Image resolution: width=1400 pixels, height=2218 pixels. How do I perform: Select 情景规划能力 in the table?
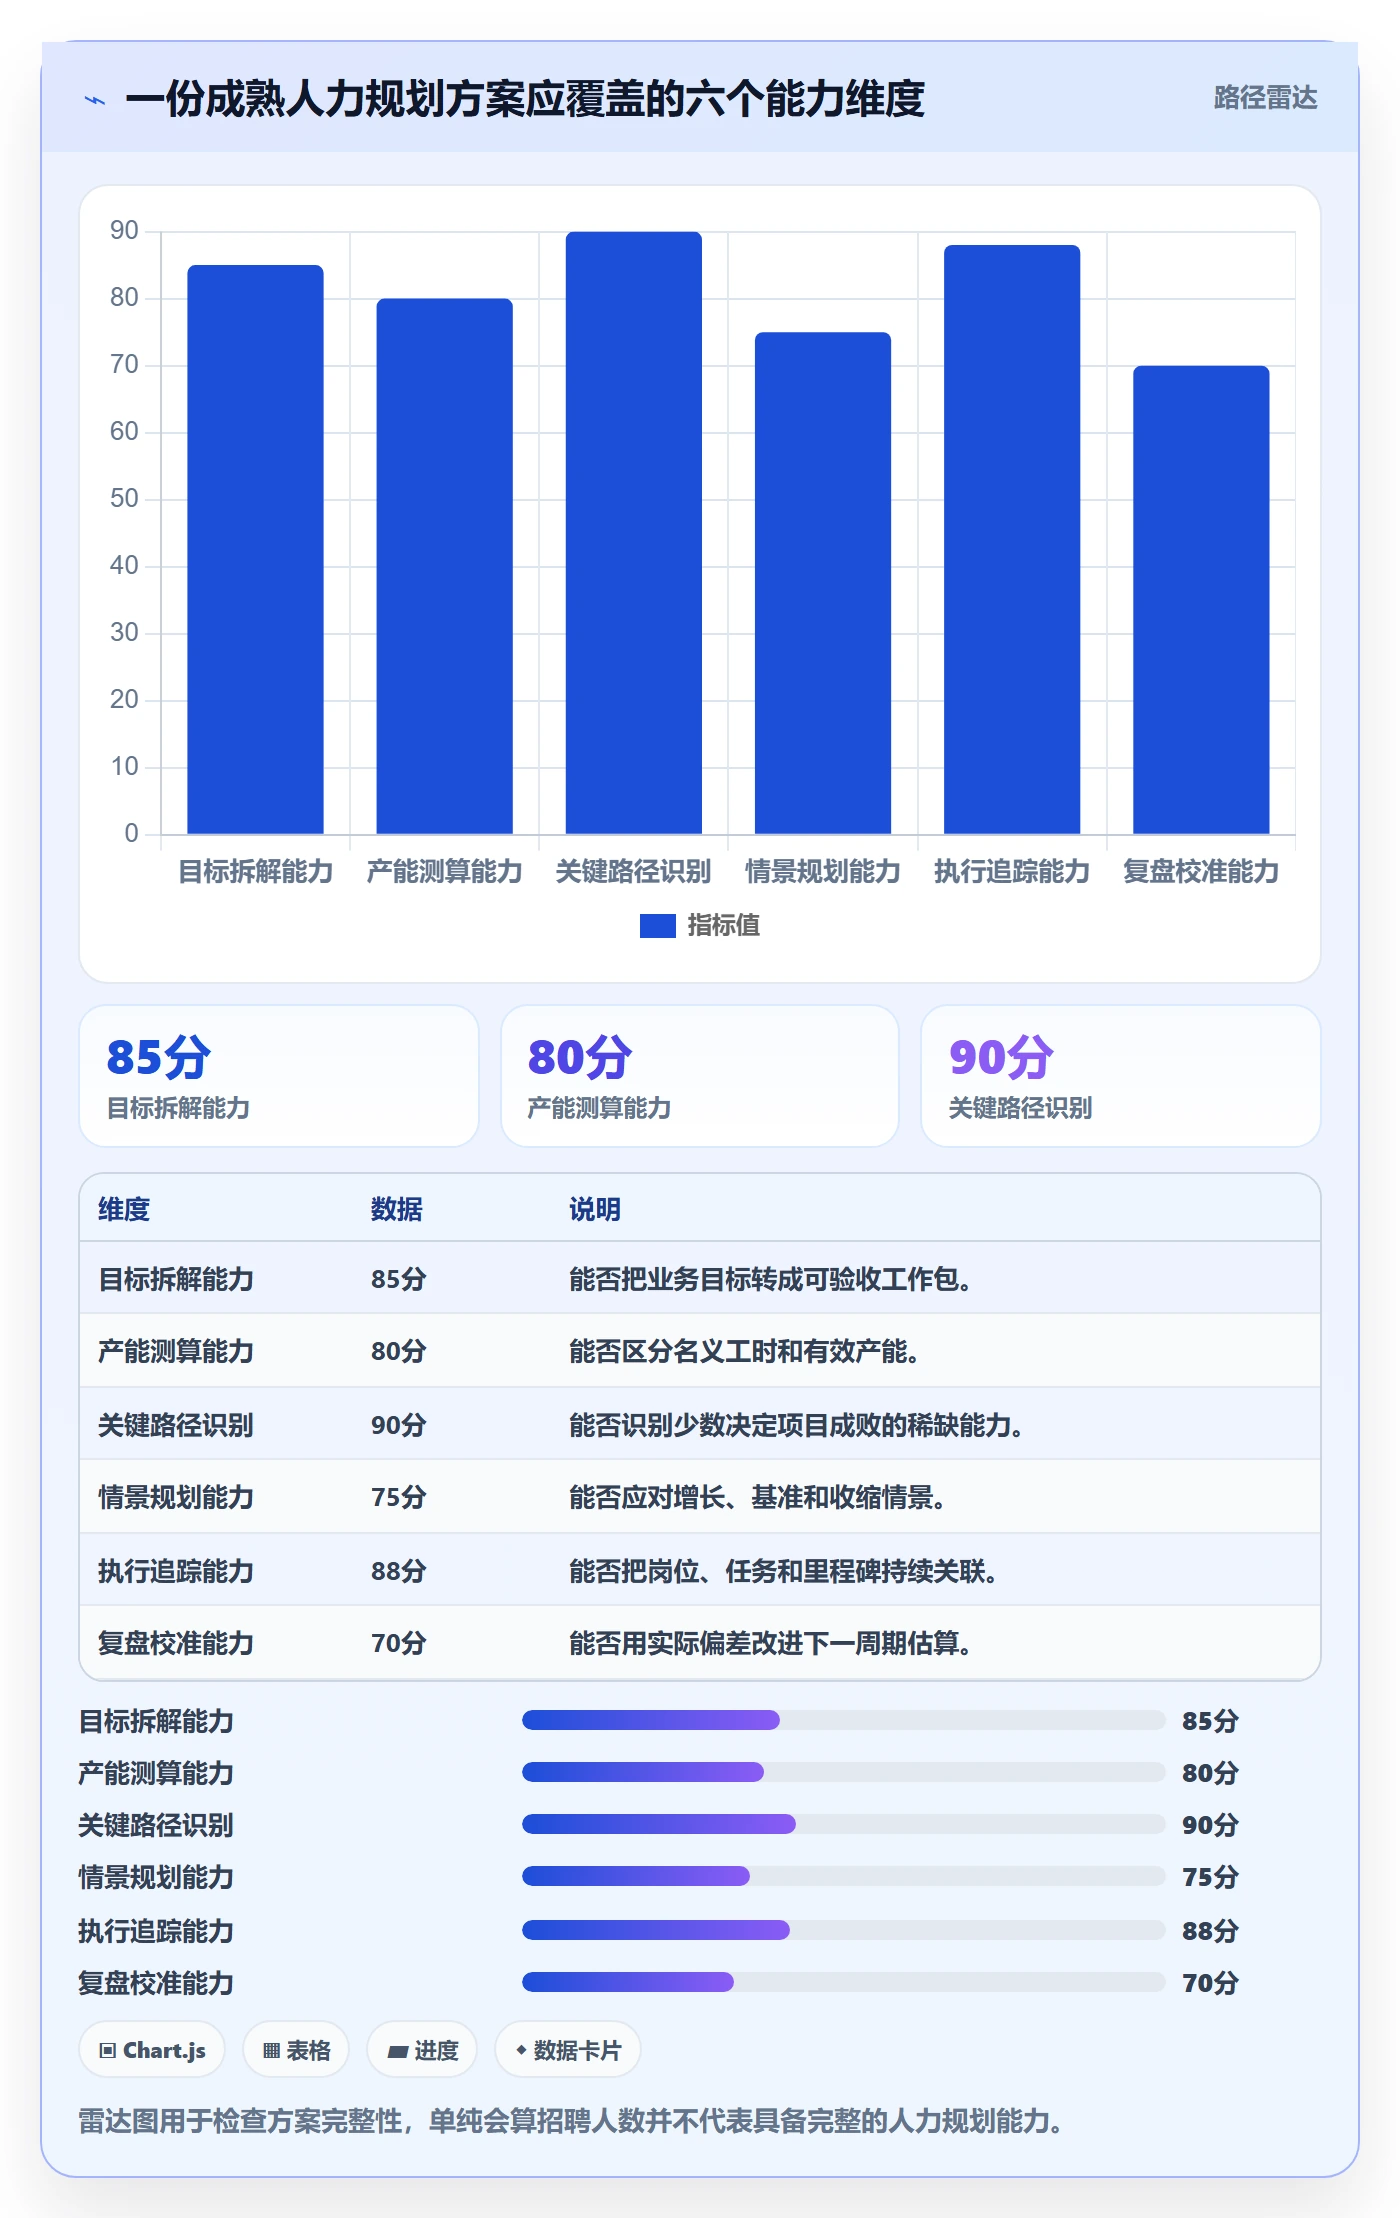click(176, 1497)
